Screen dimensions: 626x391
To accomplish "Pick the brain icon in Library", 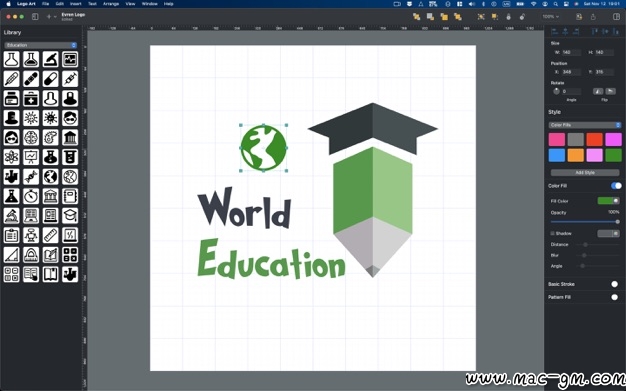I will click(31, 138).
